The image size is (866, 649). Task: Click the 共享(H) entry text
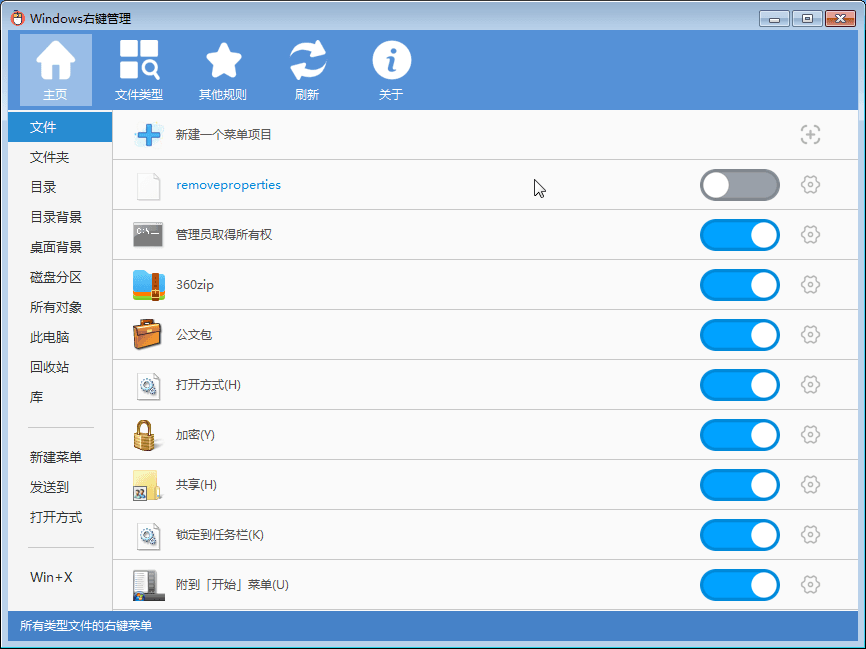196,485
